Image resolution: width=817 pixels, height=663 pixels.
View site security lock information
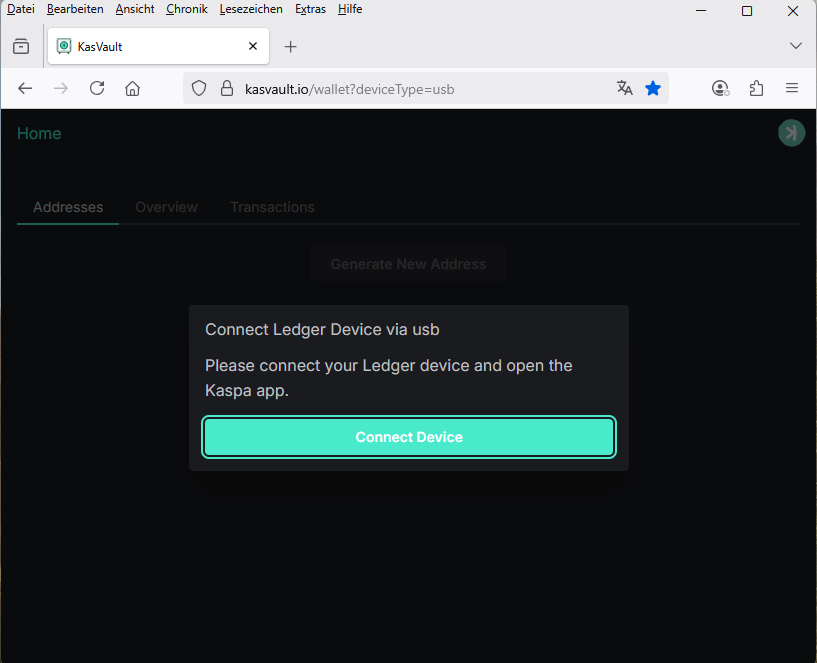click(227, 89)
